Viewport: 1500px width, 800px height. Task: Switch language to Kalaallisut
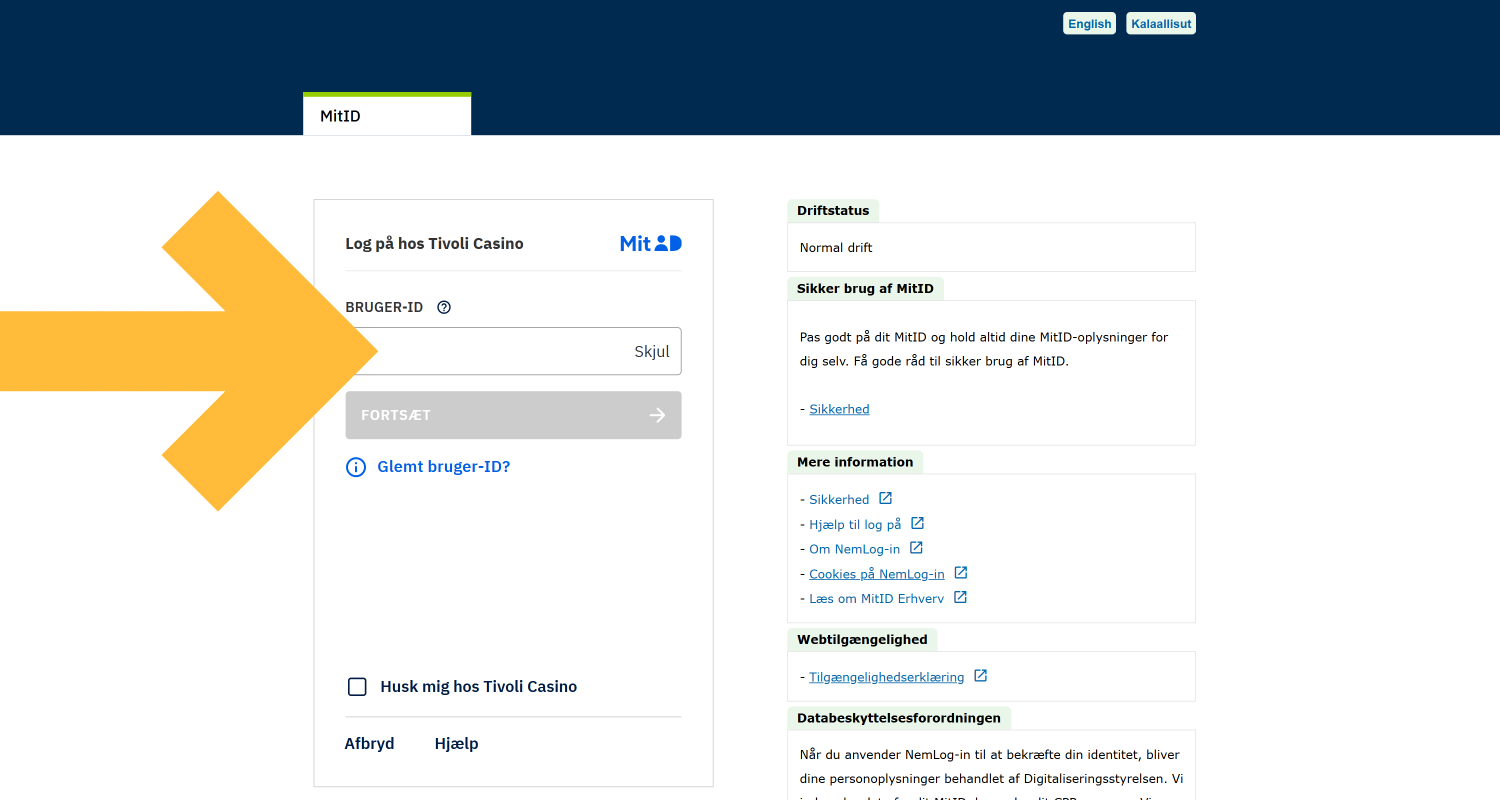(1161, 23)
